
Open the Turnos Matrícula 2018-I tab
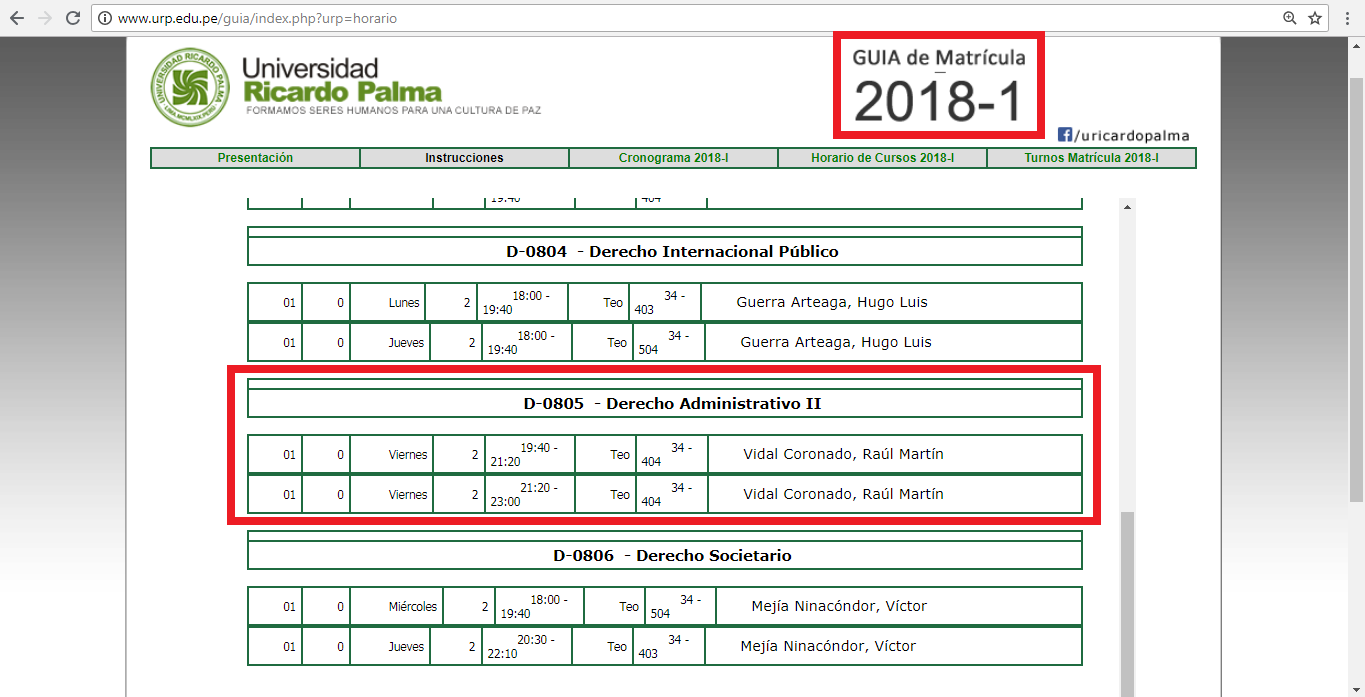click(x=1091, y=158)
